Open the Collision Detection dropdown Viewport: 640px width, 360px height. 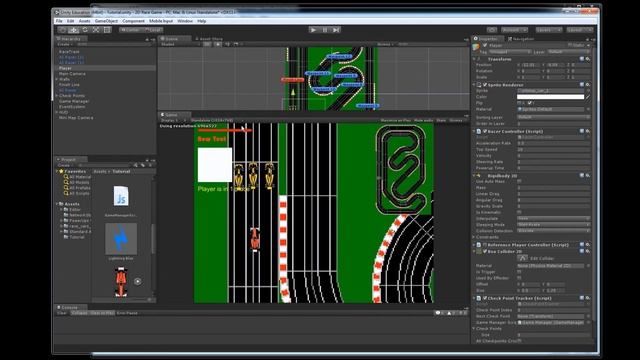pyautogui.click(x=553, y=231)
